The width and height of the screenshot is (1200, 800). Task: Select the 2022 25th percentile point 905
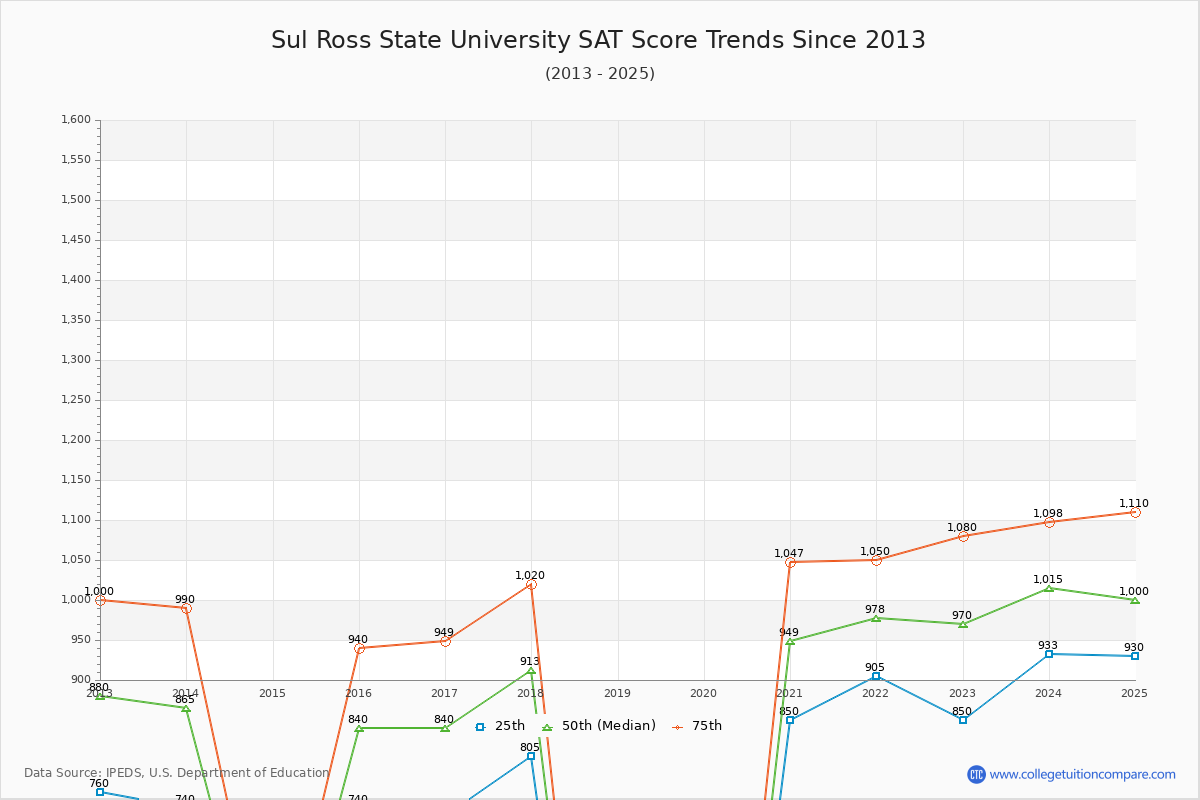click(x=876, y=676)
